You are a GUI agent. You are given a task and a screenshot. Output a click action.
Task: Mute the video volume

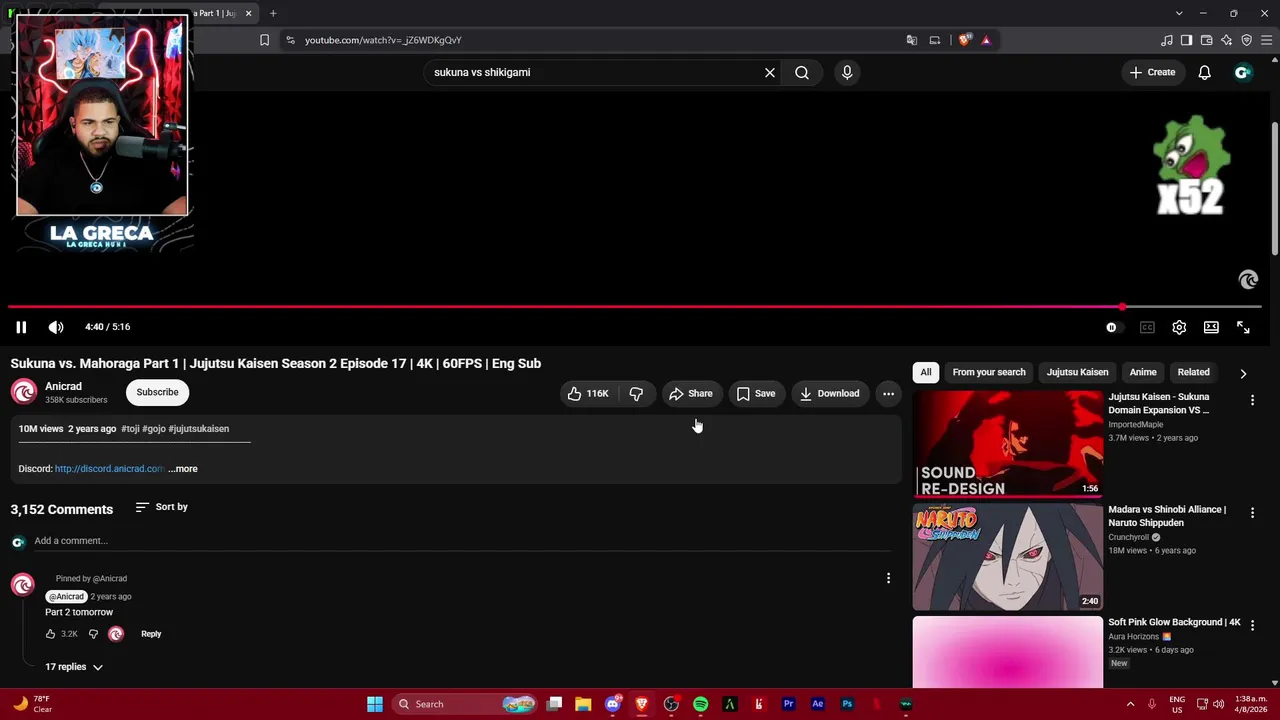(x=56, y=327)
